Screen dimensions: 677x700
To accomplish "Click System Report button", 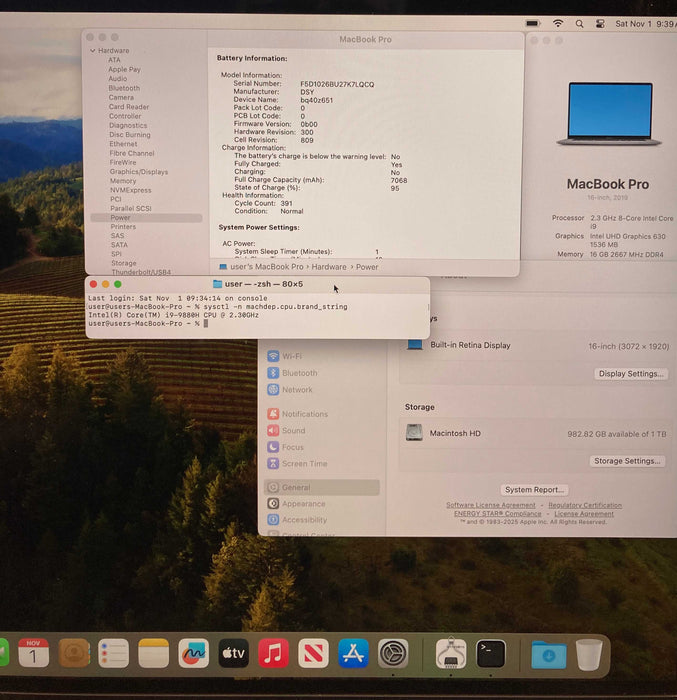I will [x=534, y=490].
